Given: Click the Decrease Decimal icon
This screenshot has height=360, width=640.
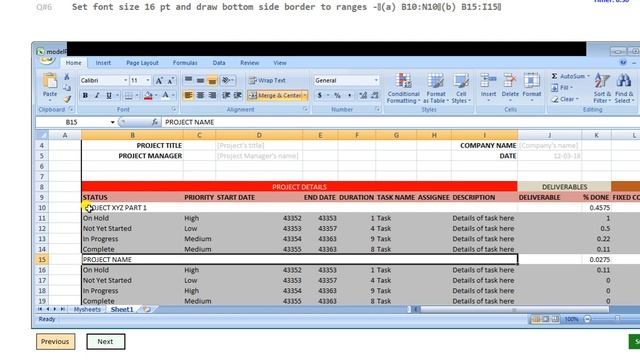Looking at the screenshot, I should coord(374,96).
